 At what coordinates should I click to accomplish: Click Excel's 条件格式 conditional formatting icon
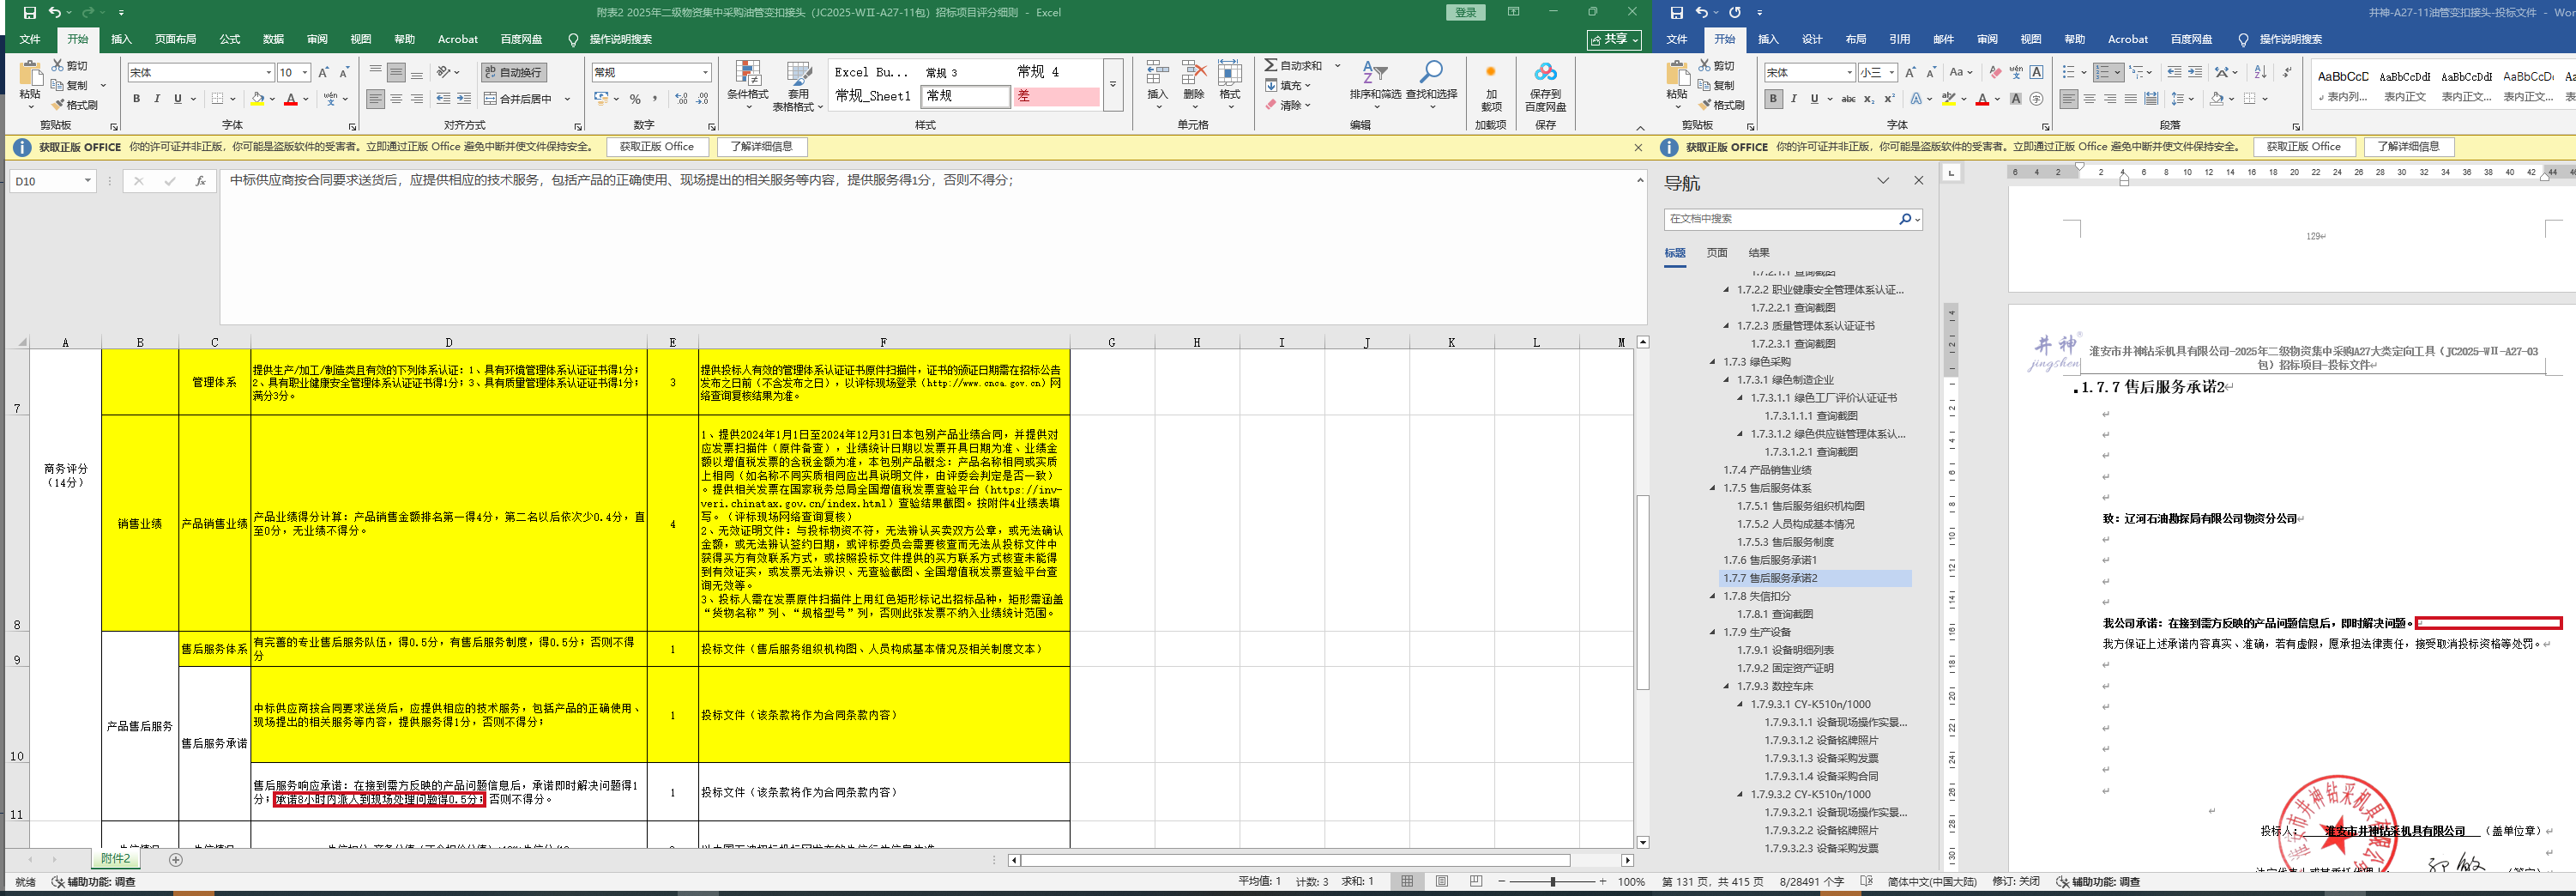coord(746,78)
